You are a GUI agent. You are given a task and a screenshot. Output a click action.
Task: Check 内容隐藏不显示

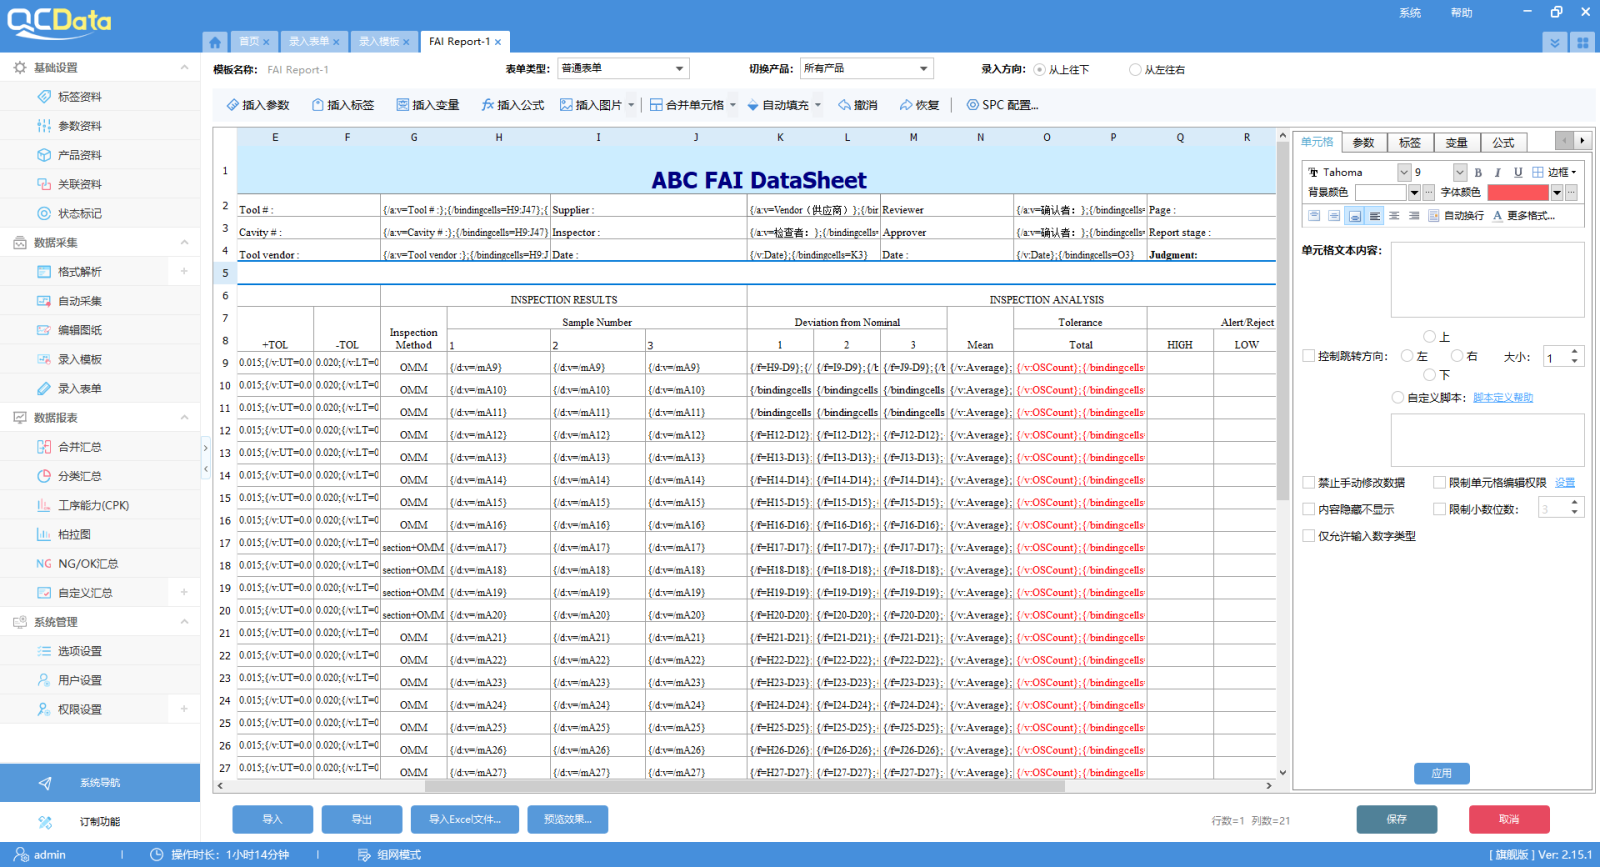pyautogui.click(x=1309, y=509)
